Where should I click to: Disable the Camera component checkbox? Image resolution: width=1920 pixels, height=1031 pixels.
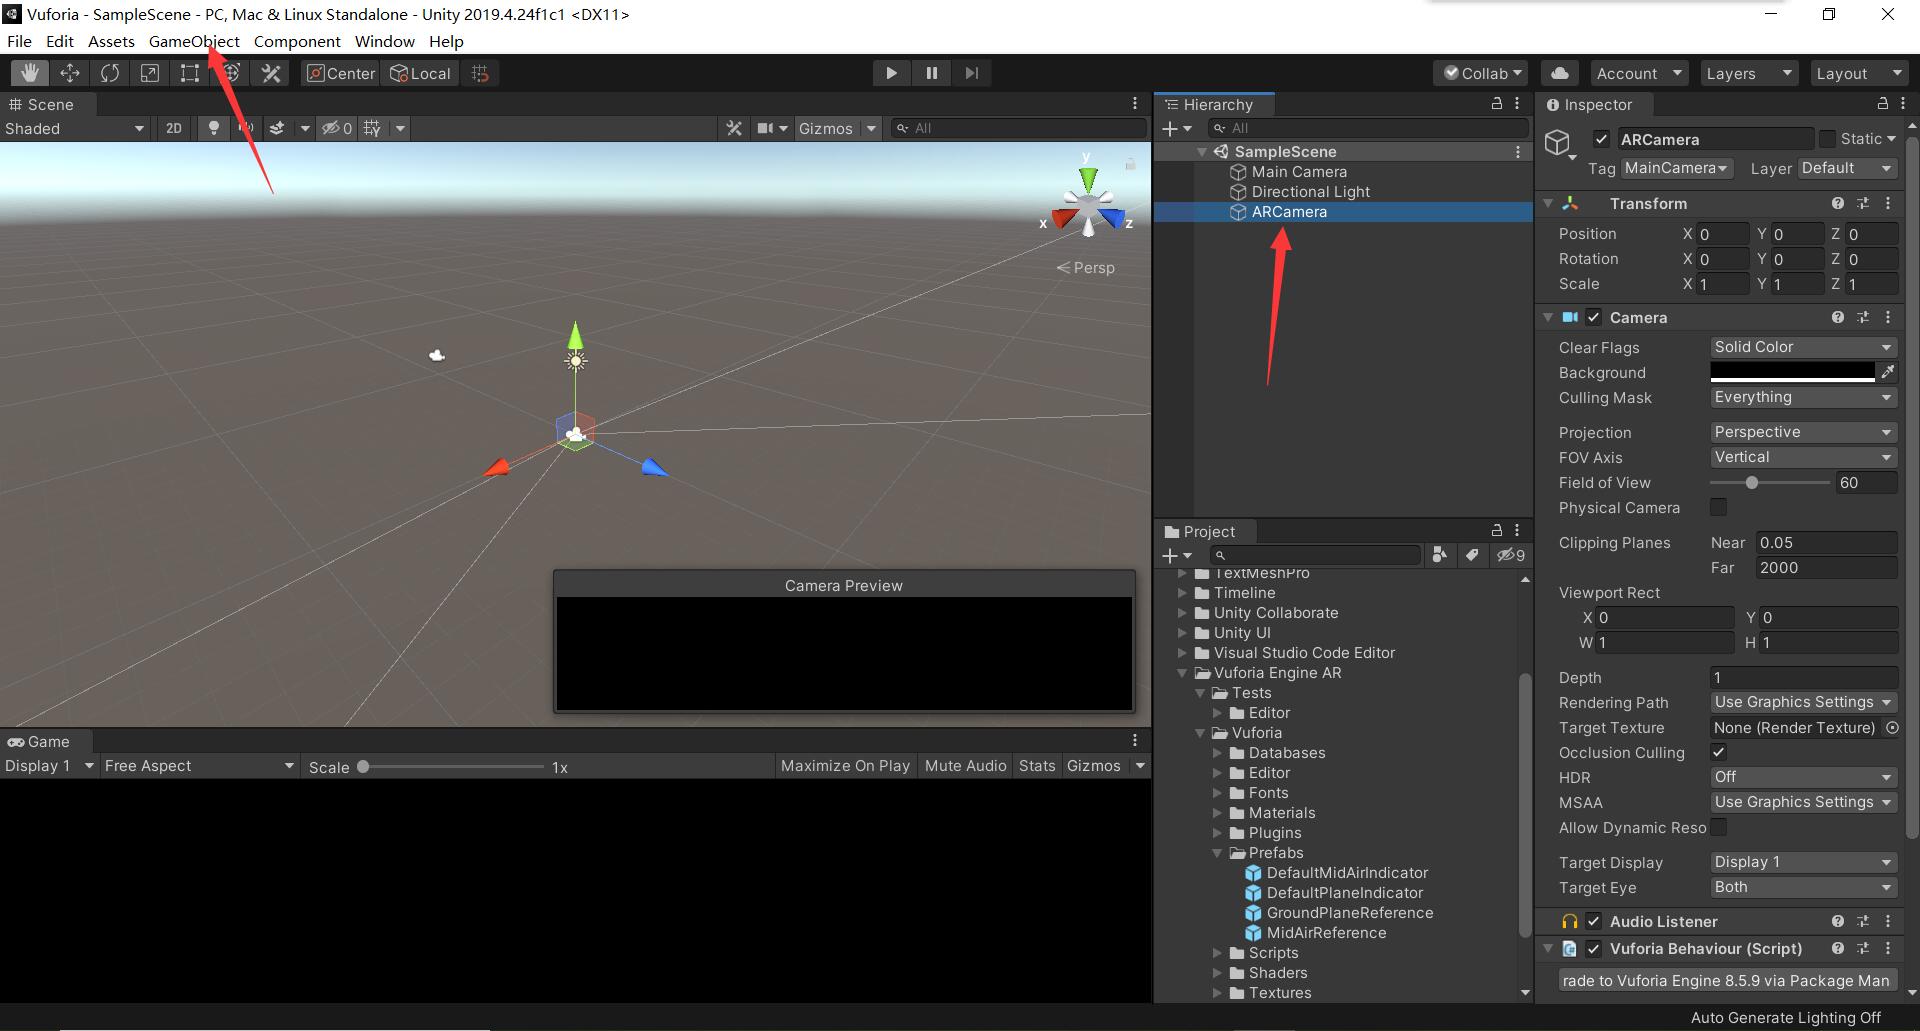pos(1594,317)
